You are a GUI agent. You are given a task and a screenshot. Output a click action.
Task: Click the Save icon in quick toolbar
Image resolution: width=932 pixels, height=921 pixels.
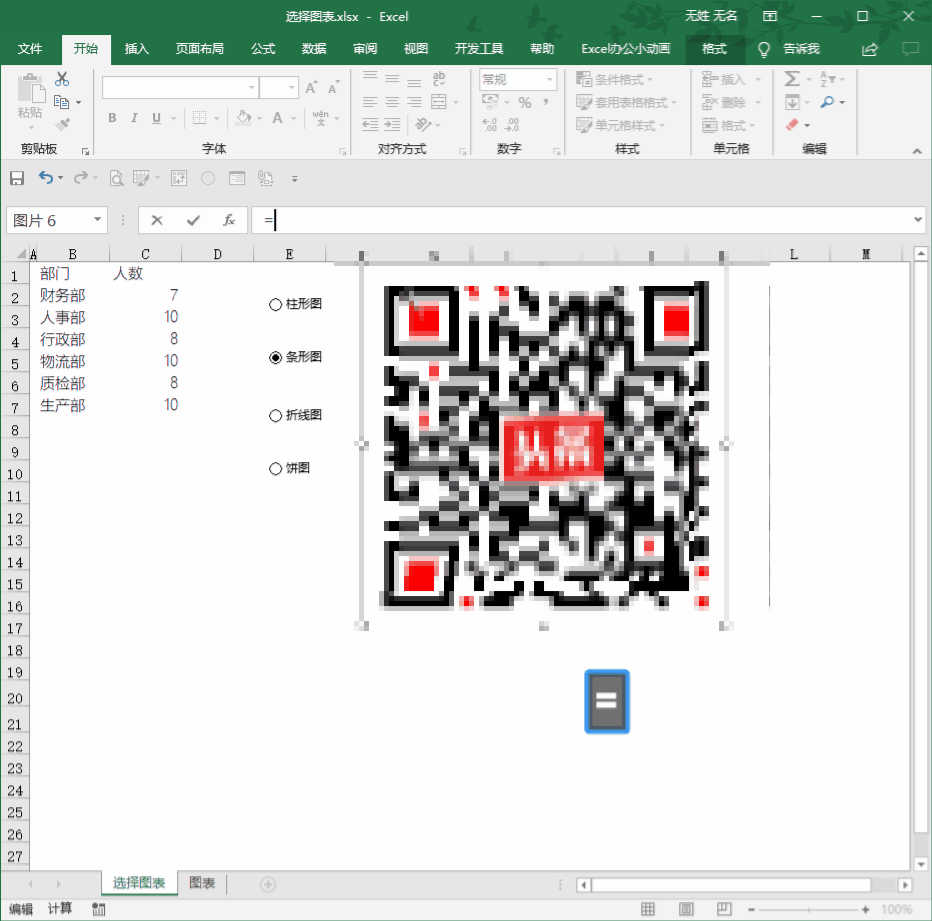click(17, 178)
